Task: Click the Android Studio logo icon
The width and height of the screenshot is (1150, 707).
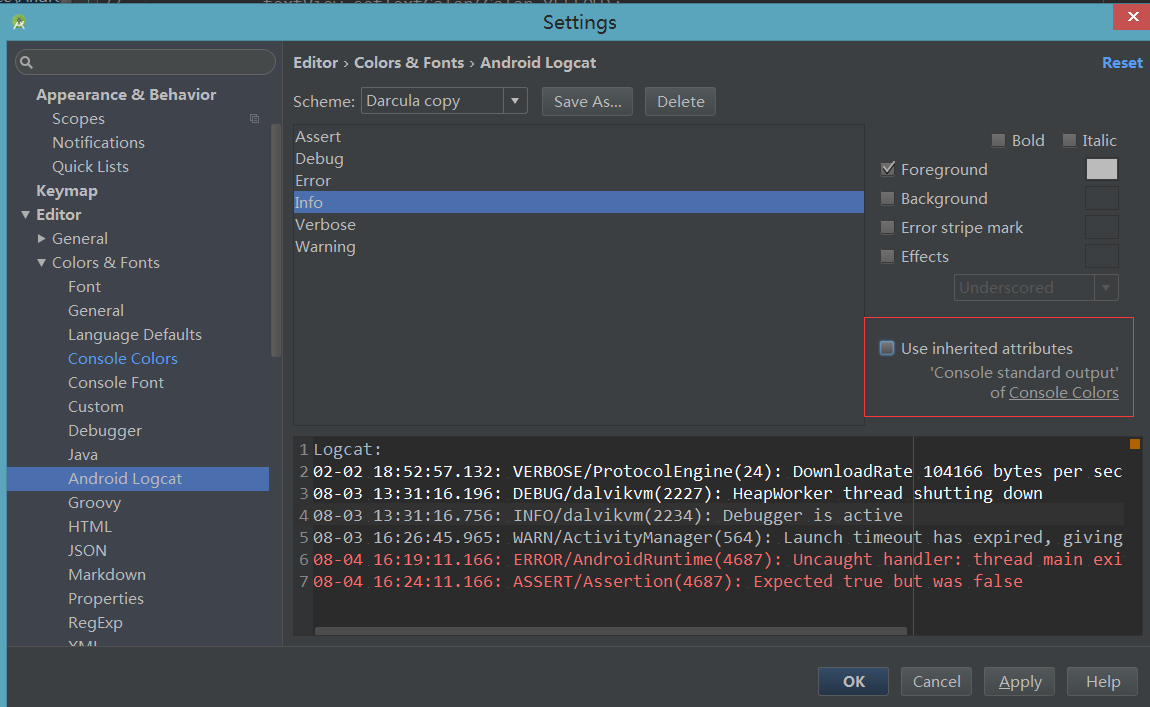Action: [19, 23]
